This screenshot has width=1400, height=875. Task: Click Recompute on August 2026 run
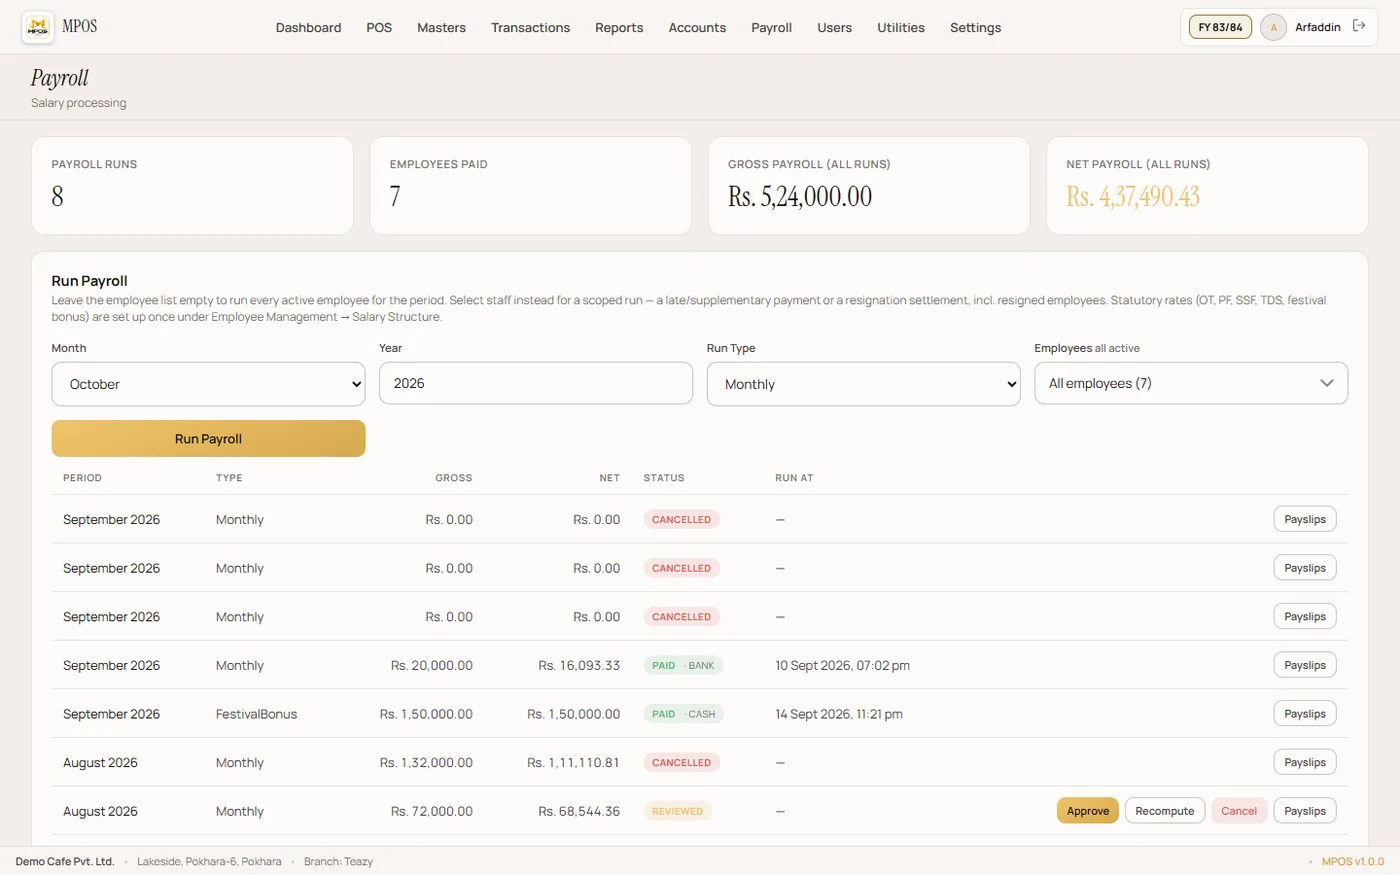pyautogui.click(x=1165, y=811)
